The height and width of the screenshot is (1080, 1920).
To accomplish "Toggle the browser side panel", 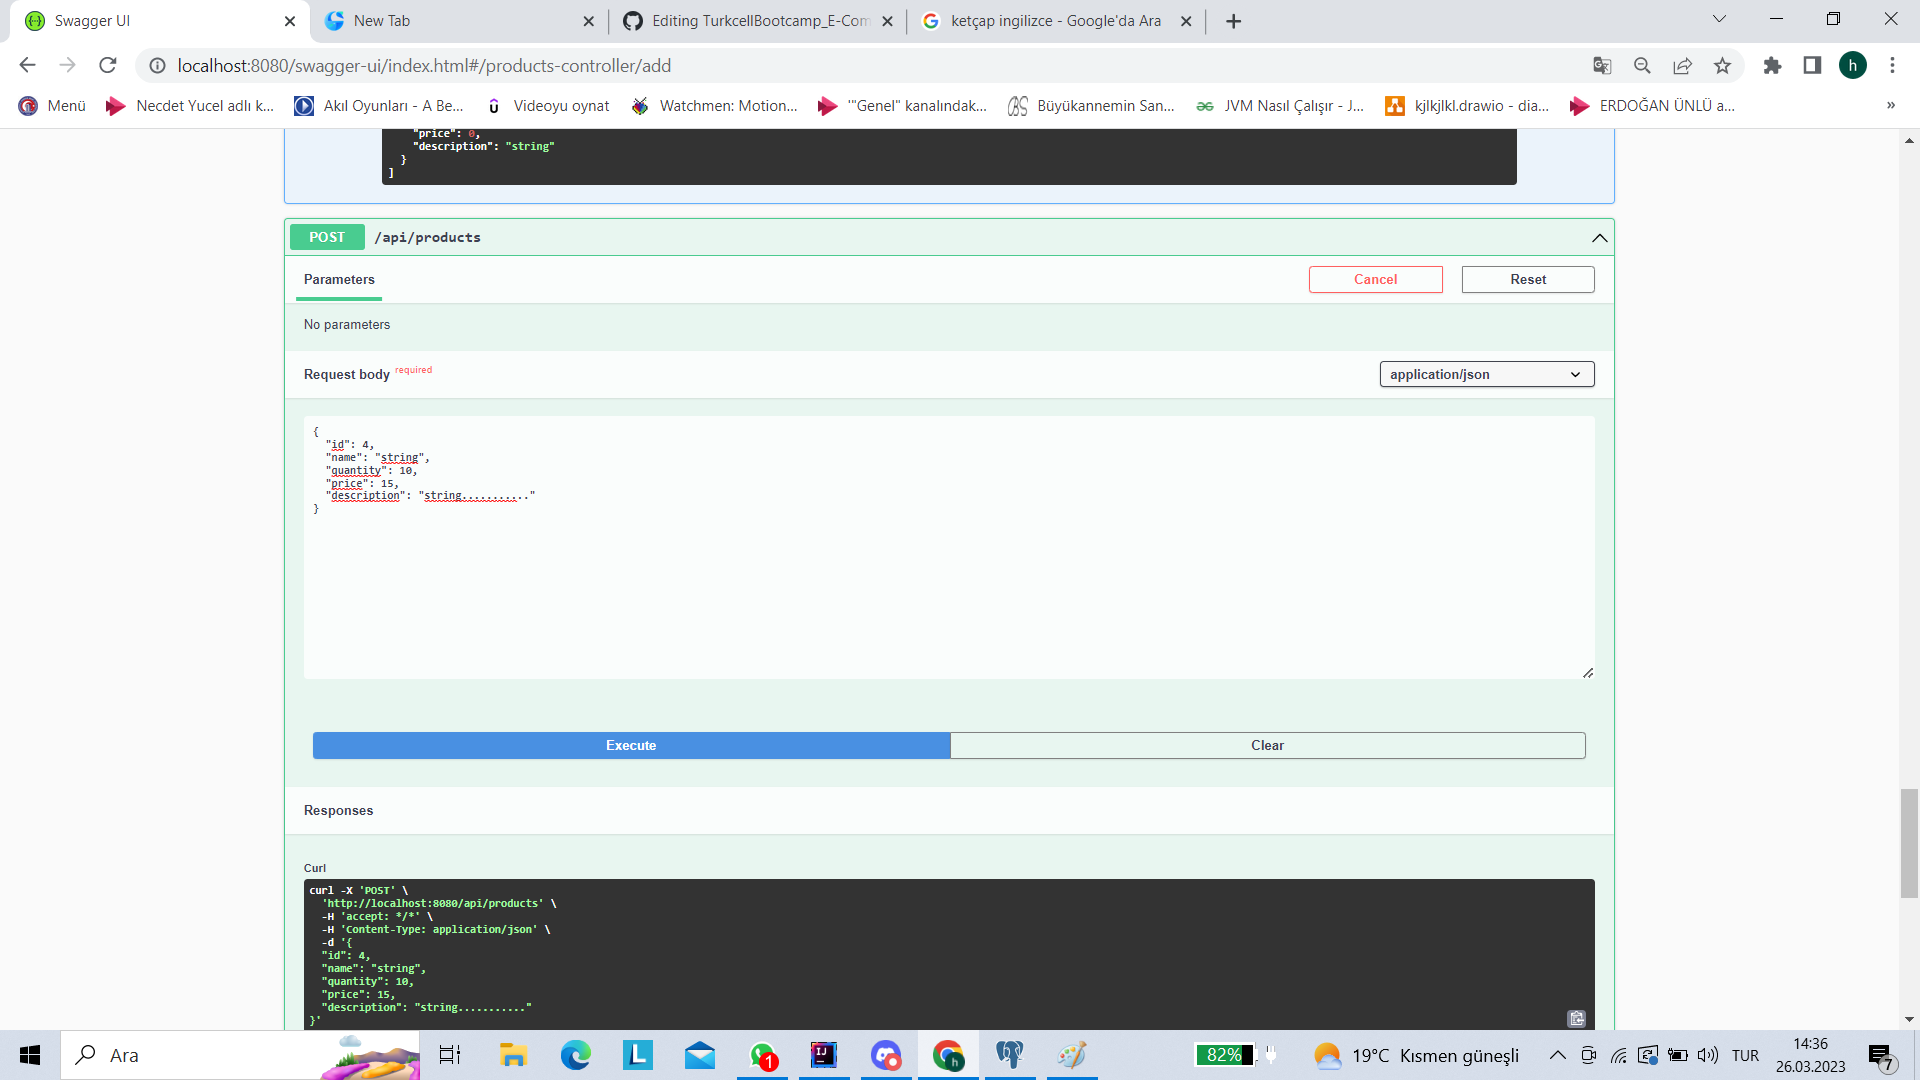I will [x=1812, y=65].
